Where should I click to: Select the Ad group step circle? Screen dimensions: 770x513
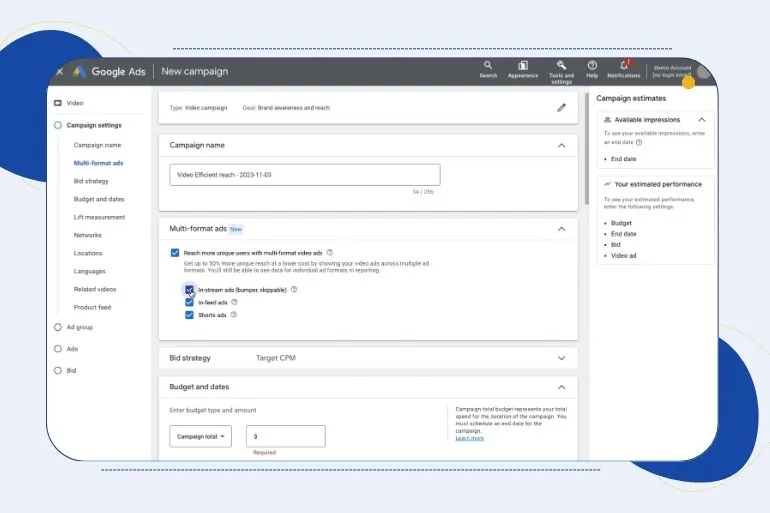pos(58,327)
